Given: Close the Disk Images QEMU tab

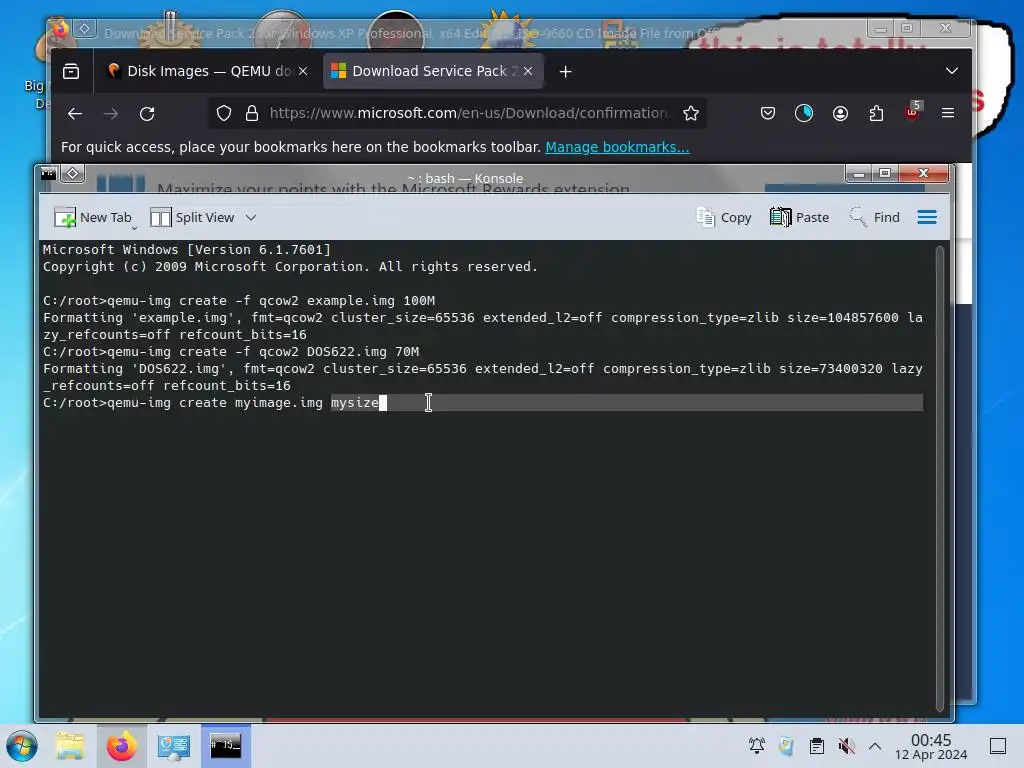Looking at the screenshot, I should pyautogui.click(x=303, y=71).
